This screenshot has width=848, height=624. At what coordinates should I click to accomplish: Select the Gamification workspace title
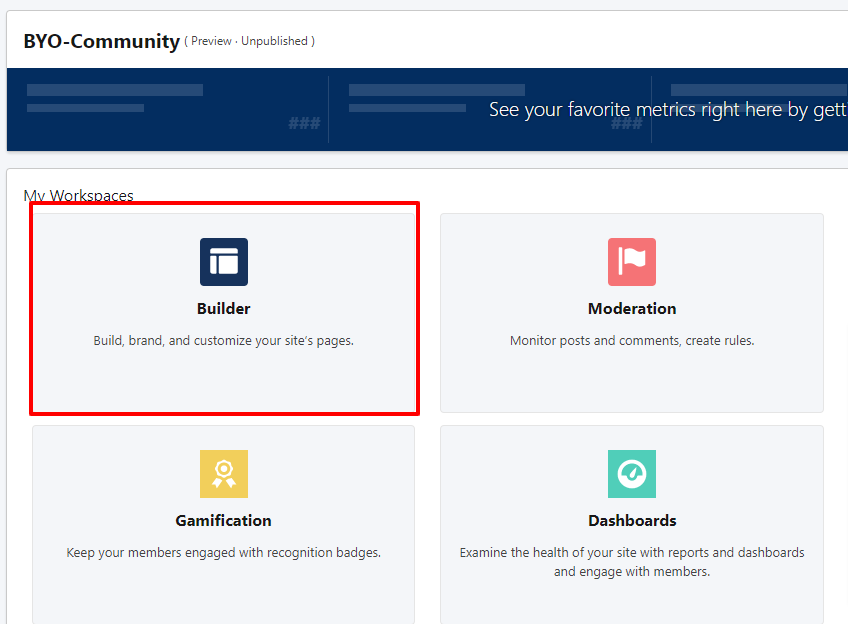(224, 521)
